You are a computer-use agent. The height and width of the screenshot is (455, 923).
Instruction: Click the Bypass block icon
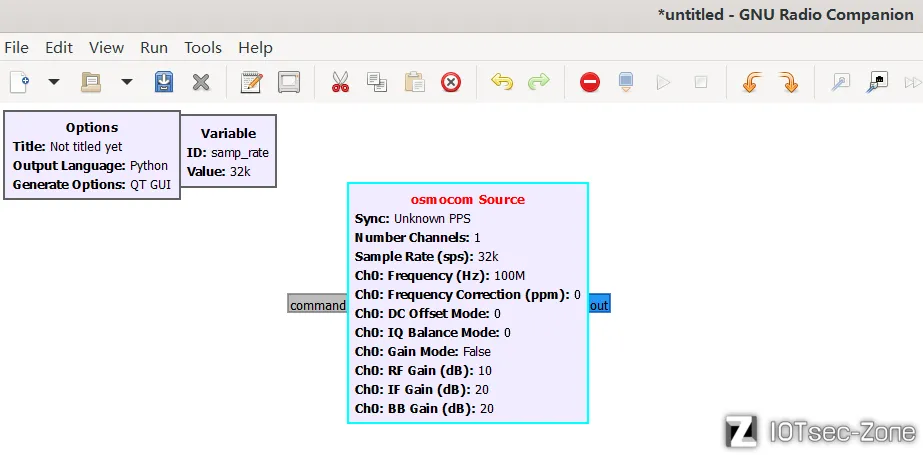pos(626,82)
